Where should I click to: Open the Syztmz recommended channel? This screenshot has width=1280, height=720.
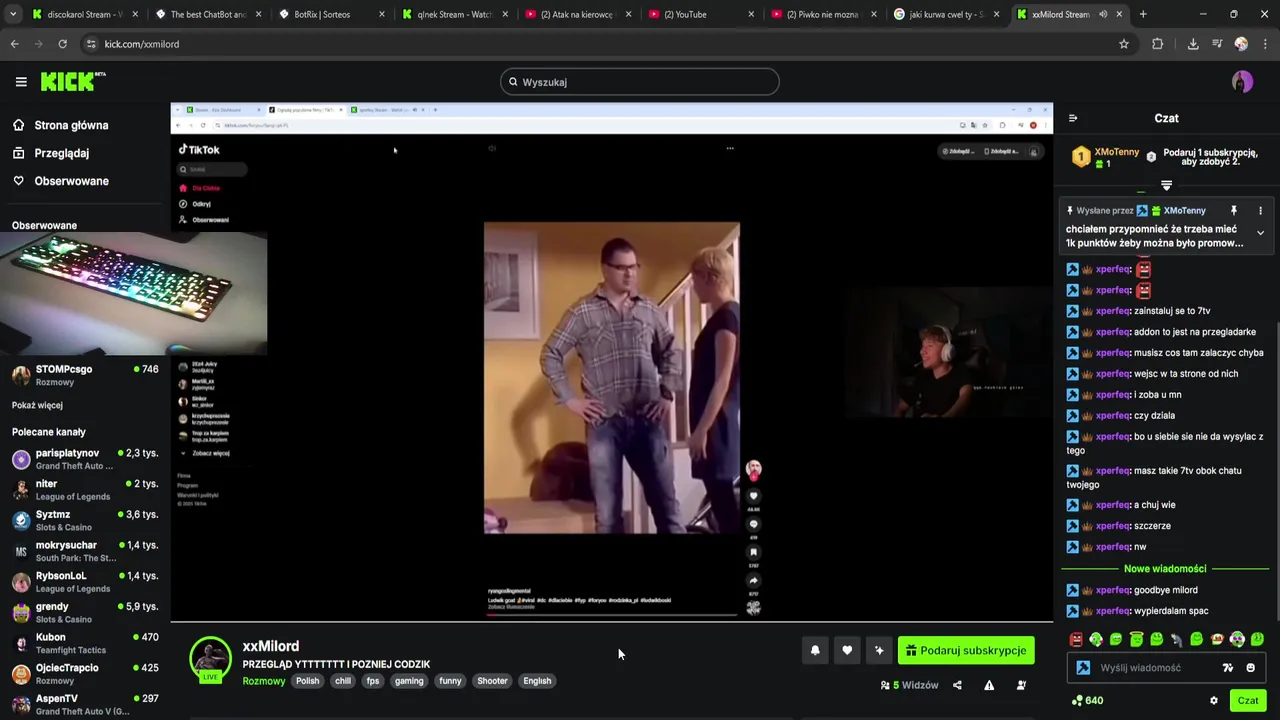[85, 520]
